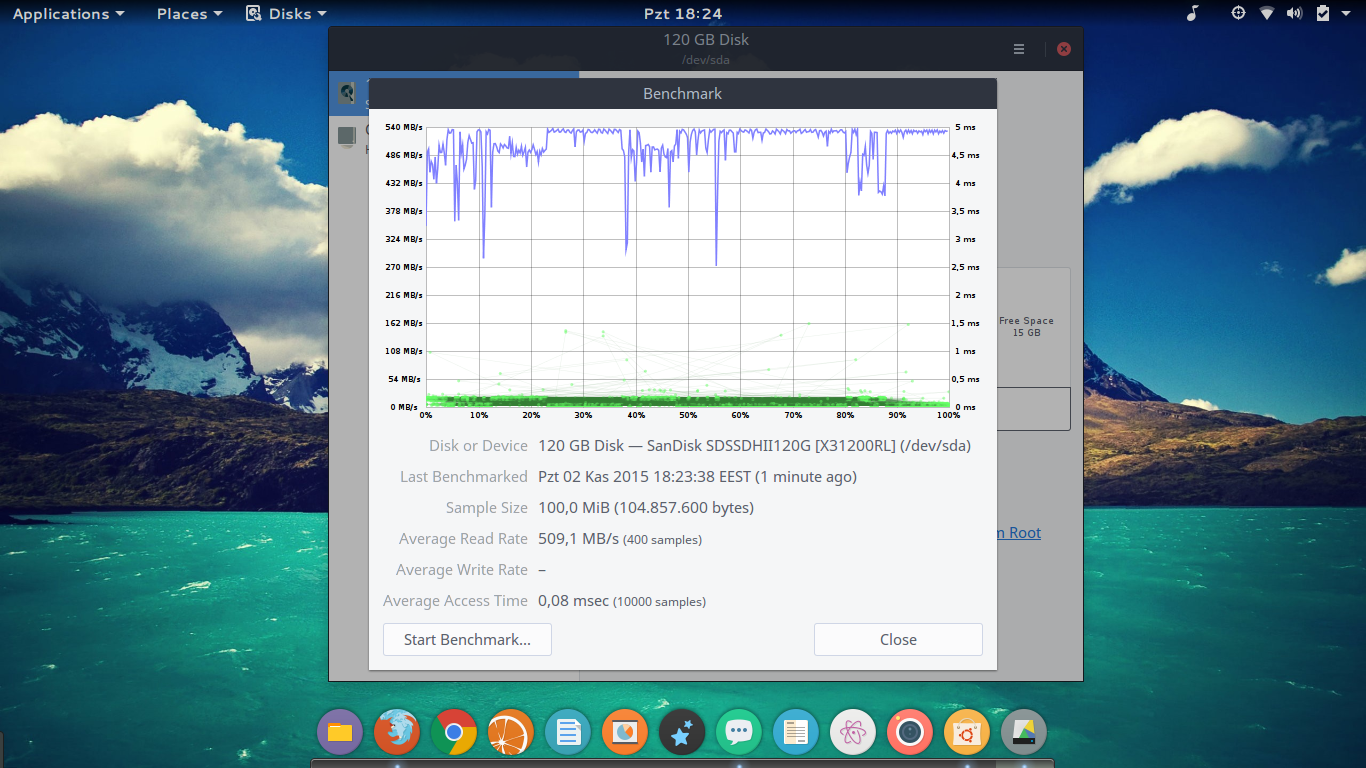
Task: Open the Places menu
Action: [190, 14]
